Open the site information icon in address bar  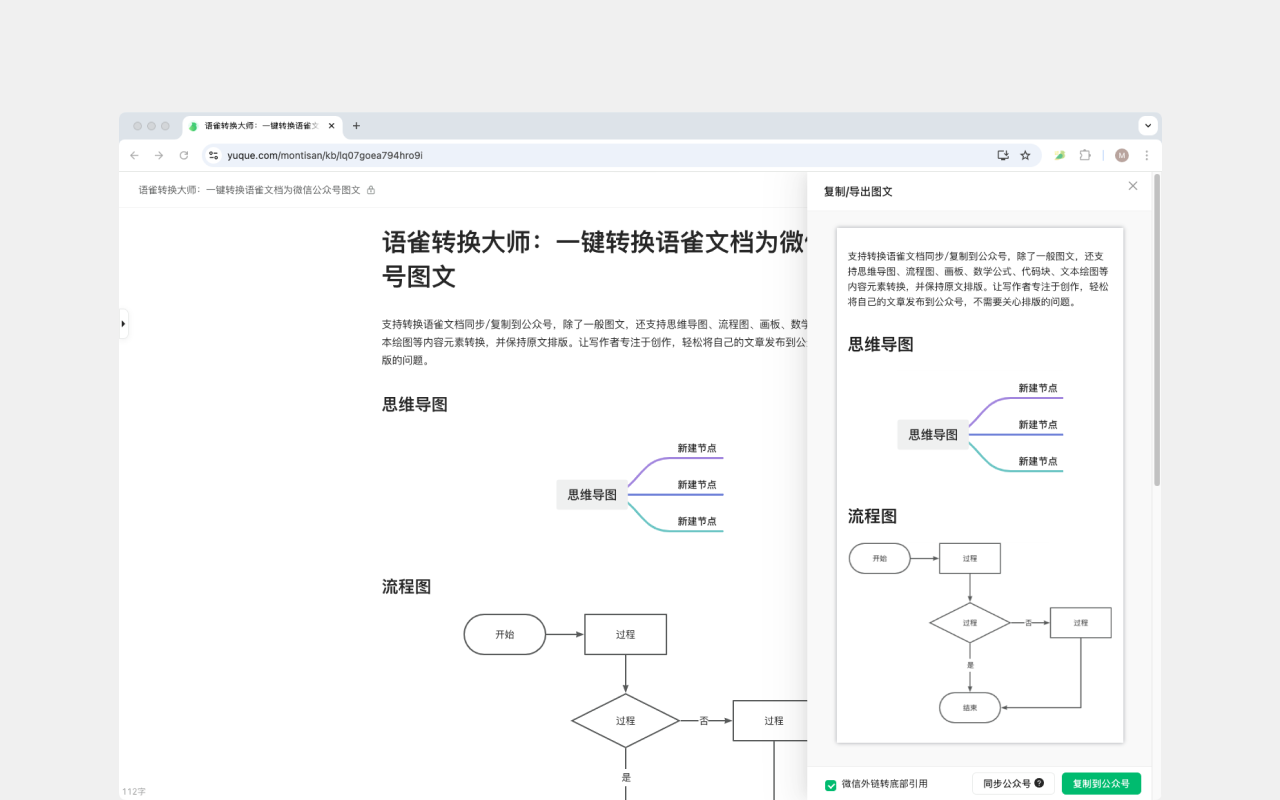(213, 155)
